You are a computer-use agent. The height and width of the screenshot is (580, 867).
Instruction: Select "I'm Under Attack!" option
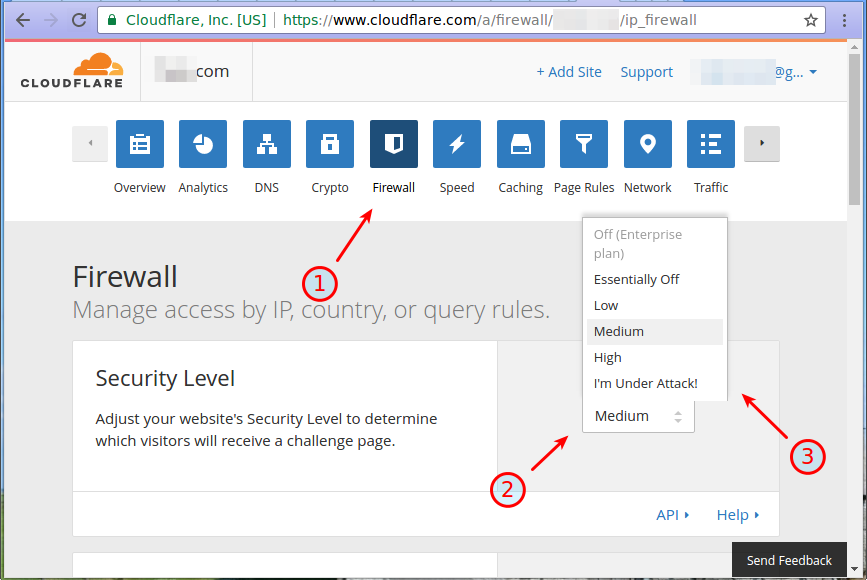click(x=655, y=383)
